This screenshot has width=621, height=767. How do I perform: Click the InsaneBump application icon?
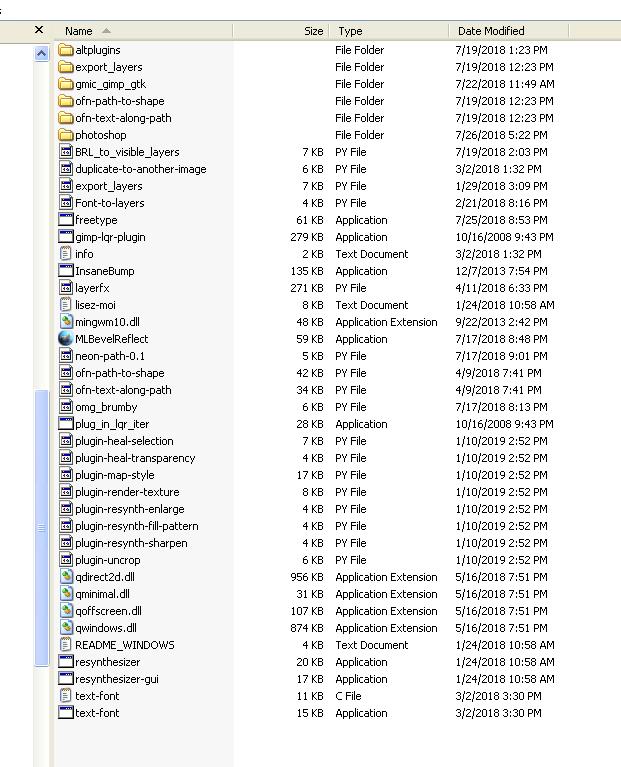click(66, 271)
